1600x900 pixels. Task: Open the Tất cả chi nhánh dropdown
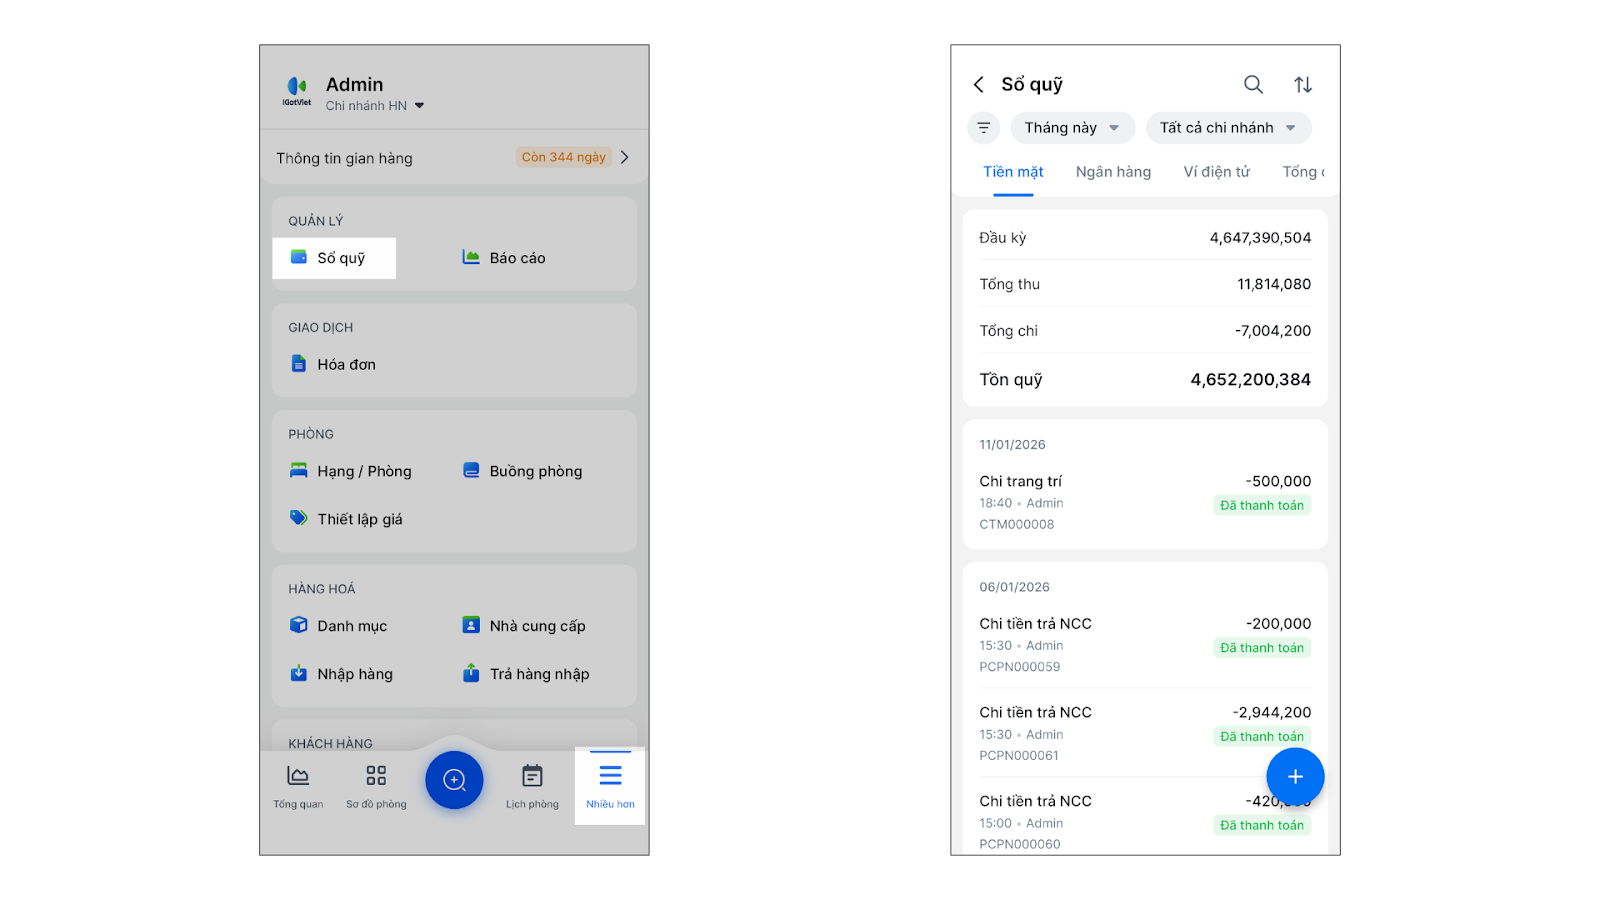tap(1229, 128)
